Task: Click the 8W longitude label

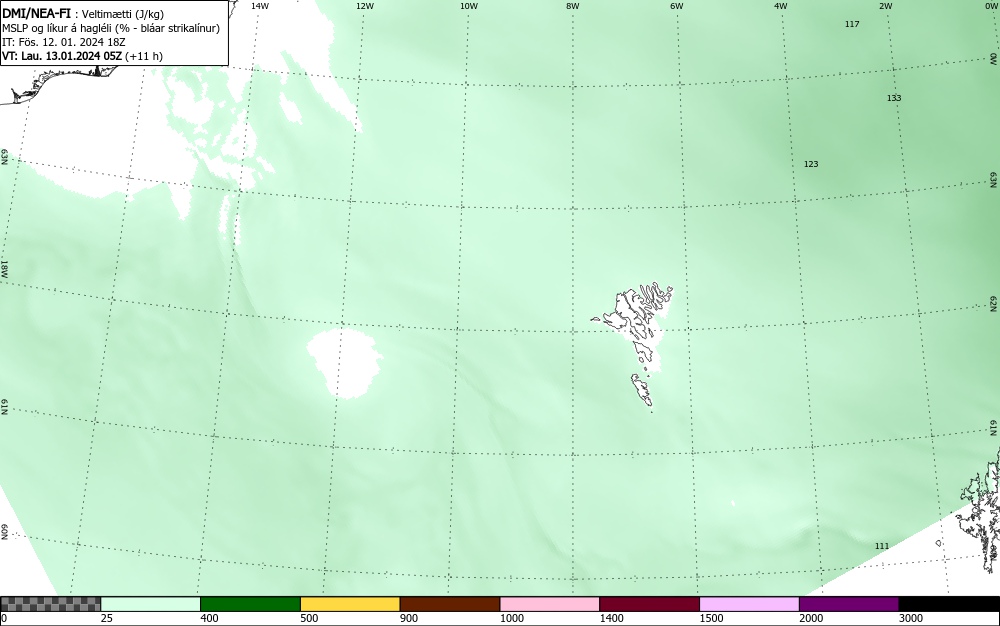Action: coord(573,6)
